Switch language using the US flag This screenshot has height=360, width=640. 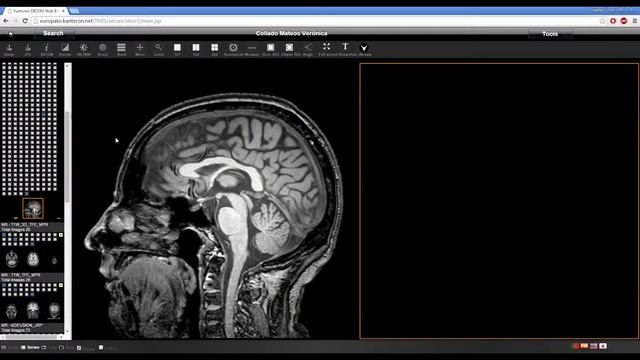pos(593,346)
